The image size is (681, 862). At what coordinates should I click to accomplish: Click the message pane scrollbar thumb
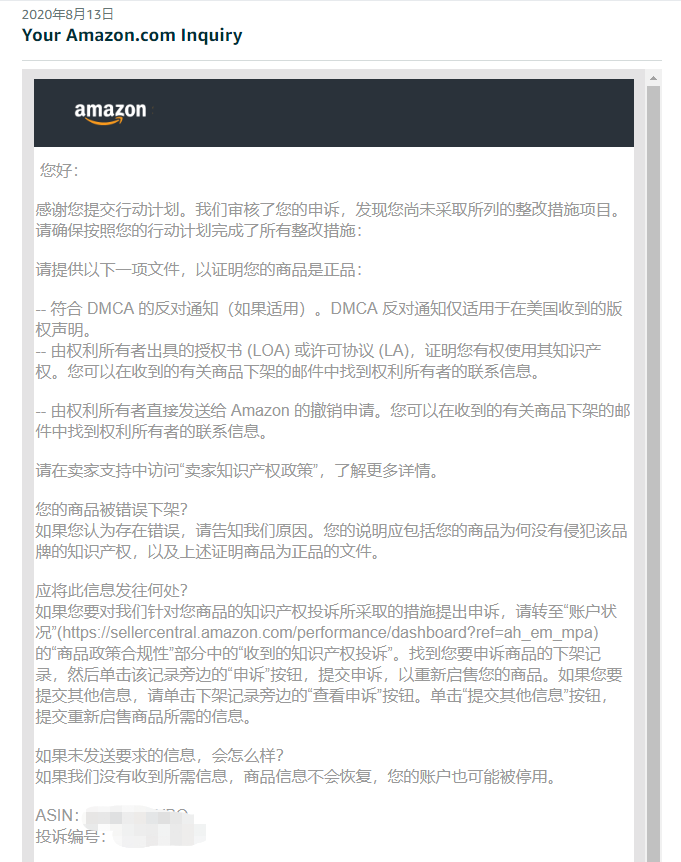(x=653, y=473)
